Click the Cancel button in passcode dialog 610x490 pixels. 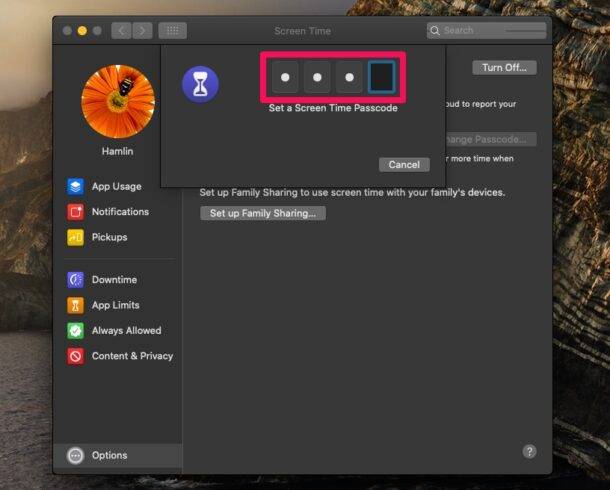(x=404, y=165)
